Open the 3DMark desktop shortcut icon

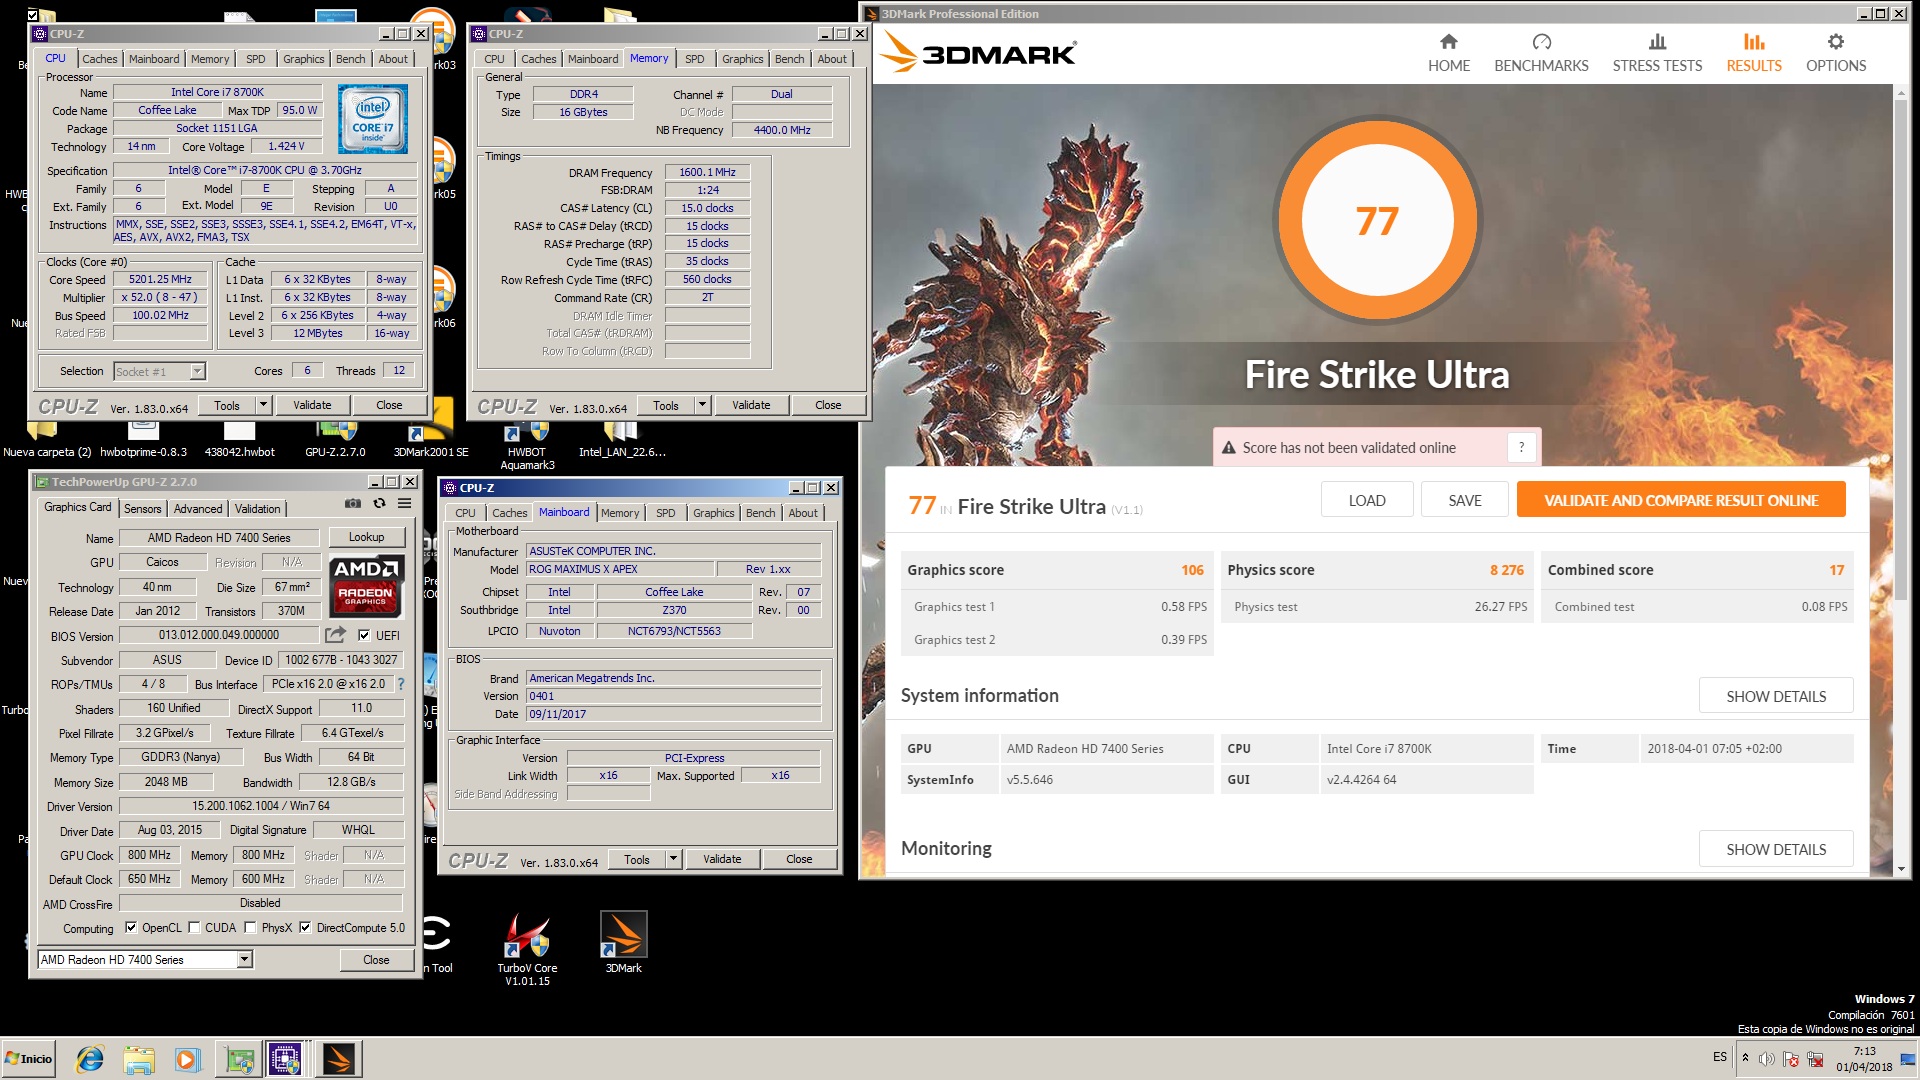tap(623, 942)
